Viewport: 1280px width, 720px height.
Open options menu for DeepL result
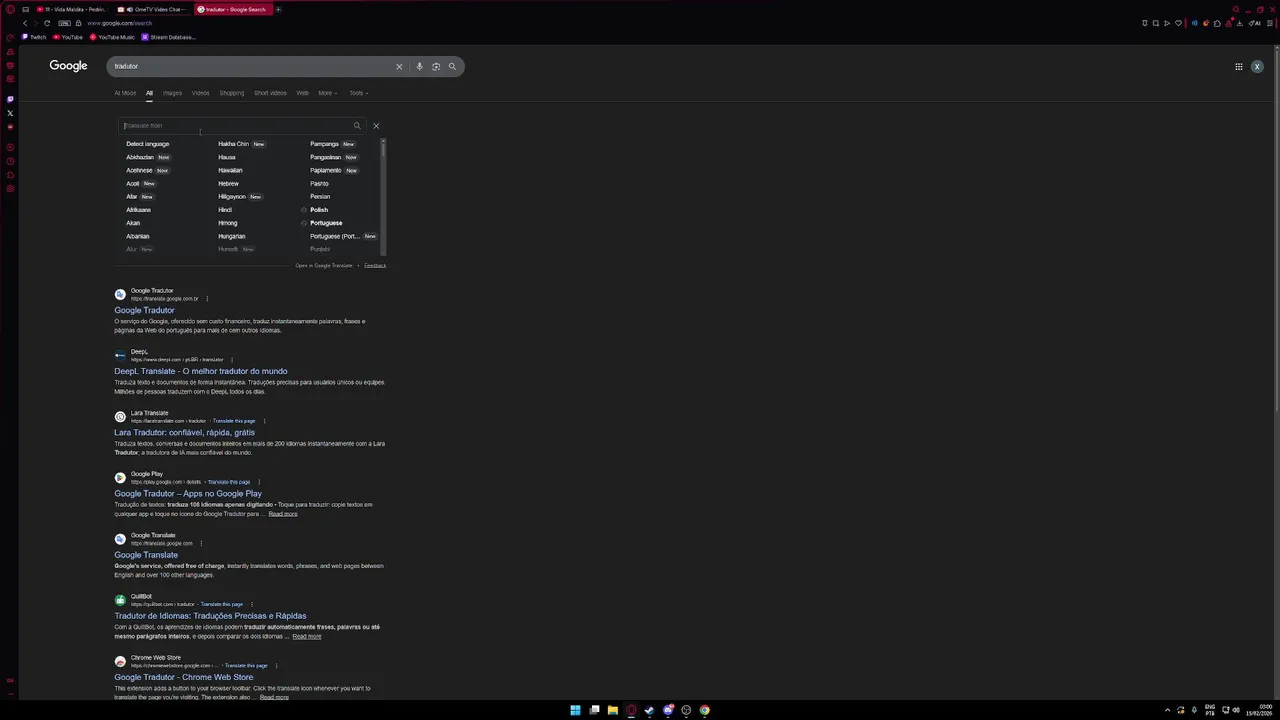tap(231, 360)
